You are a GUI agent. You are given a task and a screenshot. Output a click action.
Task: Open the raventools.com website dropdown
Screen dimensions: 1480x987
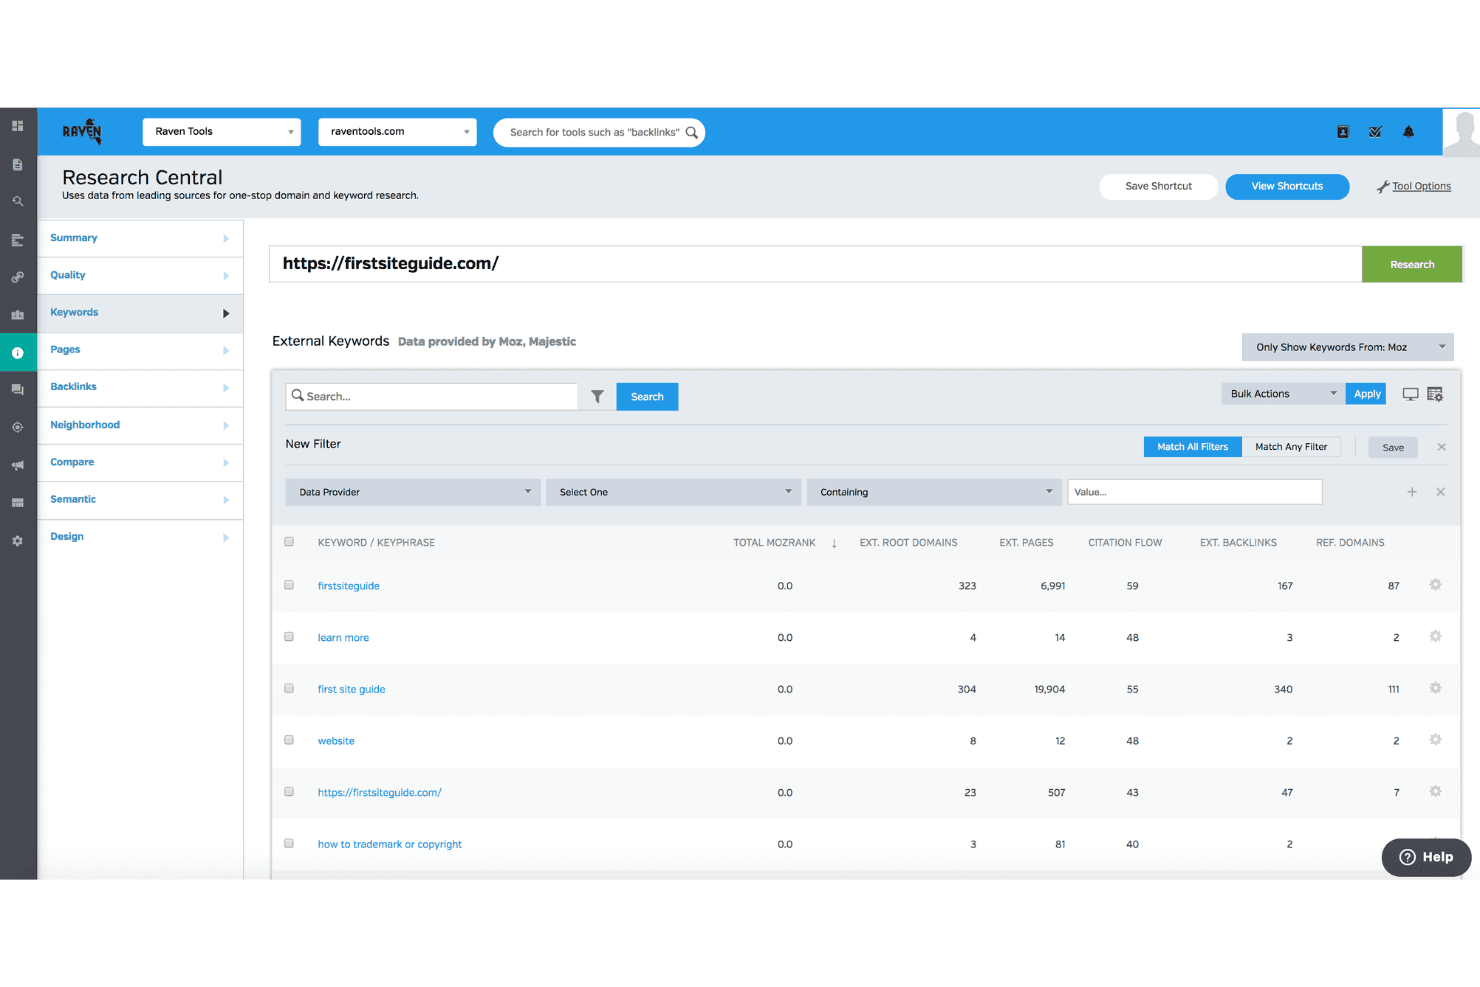click(x=397, y=132)
